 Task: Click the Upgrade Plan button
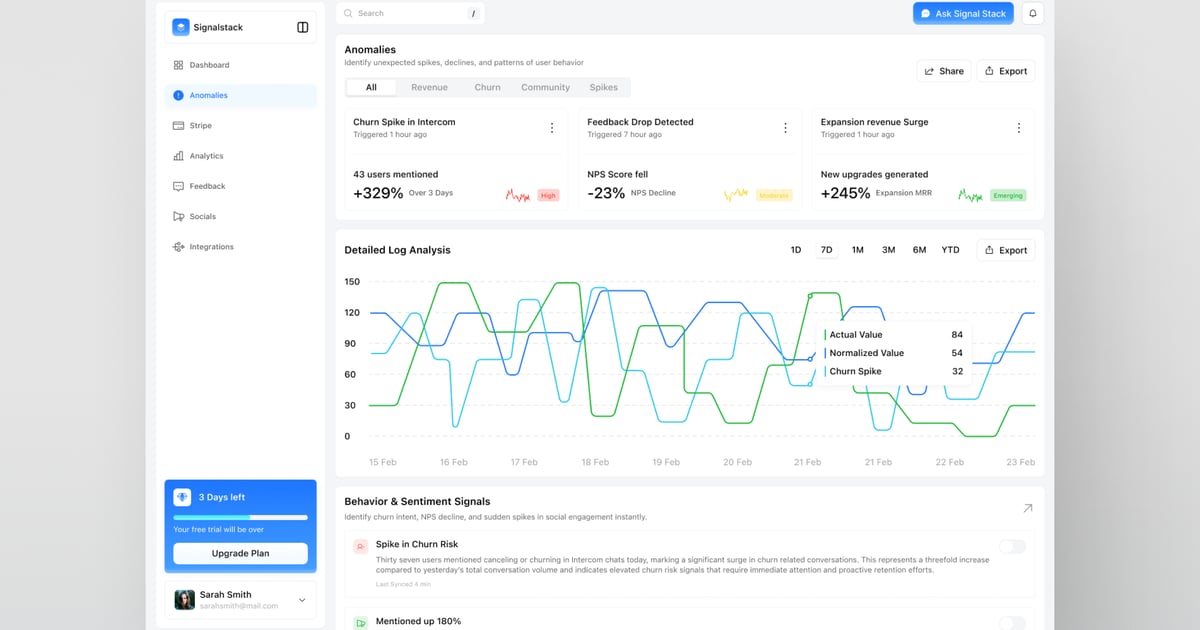(240, 553)
